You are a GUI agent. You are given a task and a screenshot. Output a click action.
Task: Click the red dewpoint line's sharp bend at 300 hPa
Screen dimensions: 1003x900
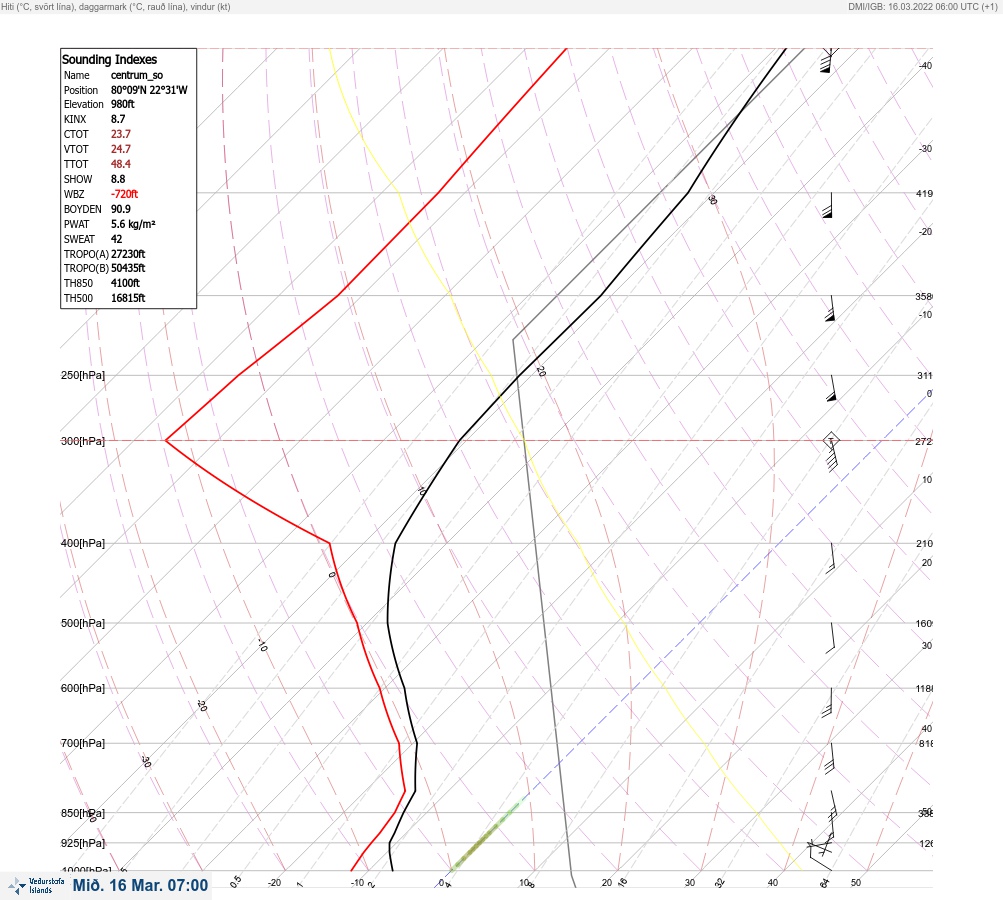pos(166,440)
